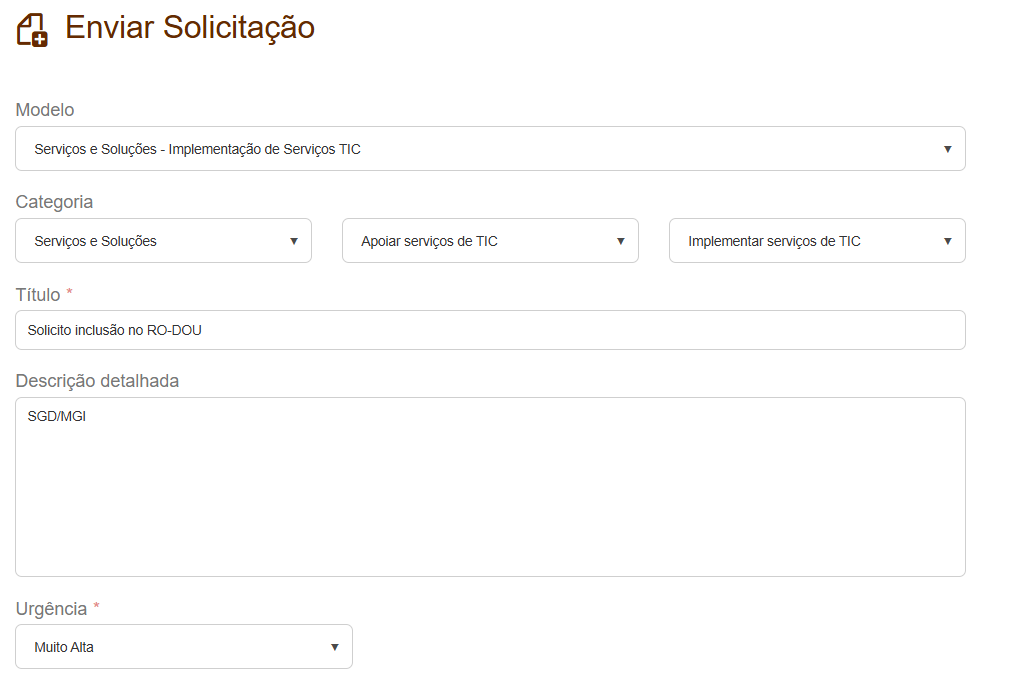
Task: Open the Implementar serviços de TIC dropdown
Action: [x=817, y=240]
